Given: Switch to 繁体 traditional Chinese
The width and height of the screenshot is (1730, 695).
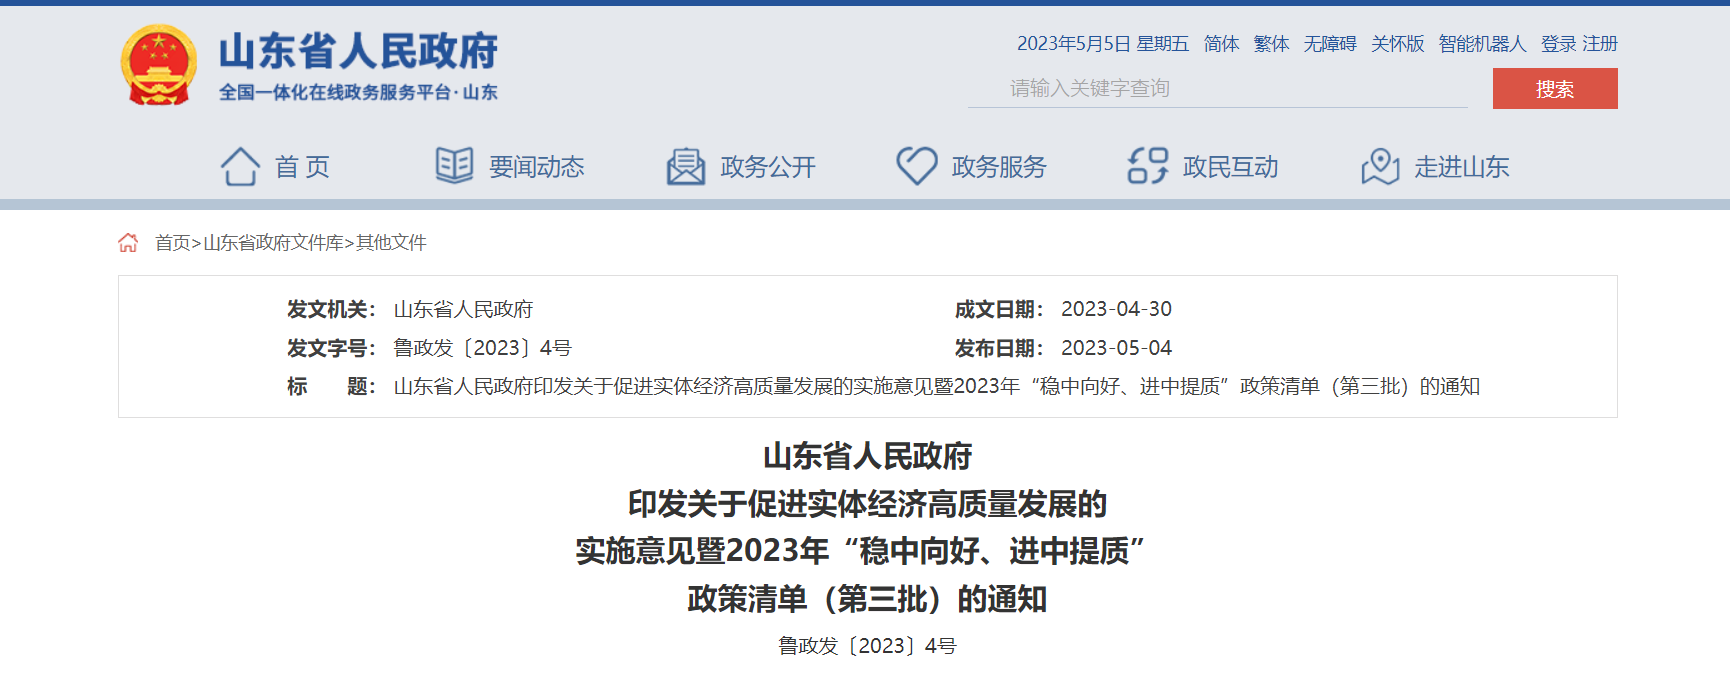Looking at the screenshot, I should (x=1271, y=44).
